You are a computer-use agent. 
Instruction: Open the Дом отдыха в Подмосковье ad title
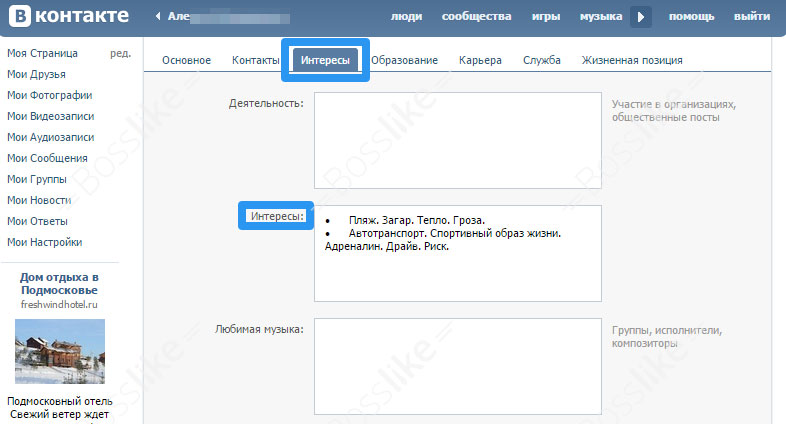pos(59,284)
